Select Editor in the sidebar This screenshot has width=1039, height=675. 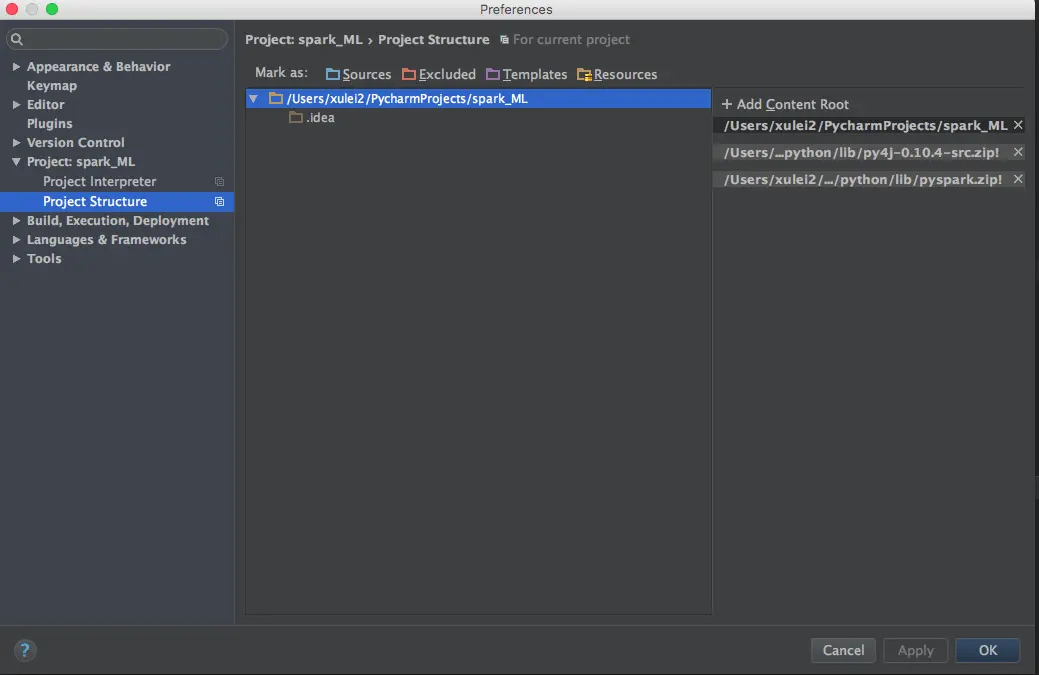tap(46, 105)
